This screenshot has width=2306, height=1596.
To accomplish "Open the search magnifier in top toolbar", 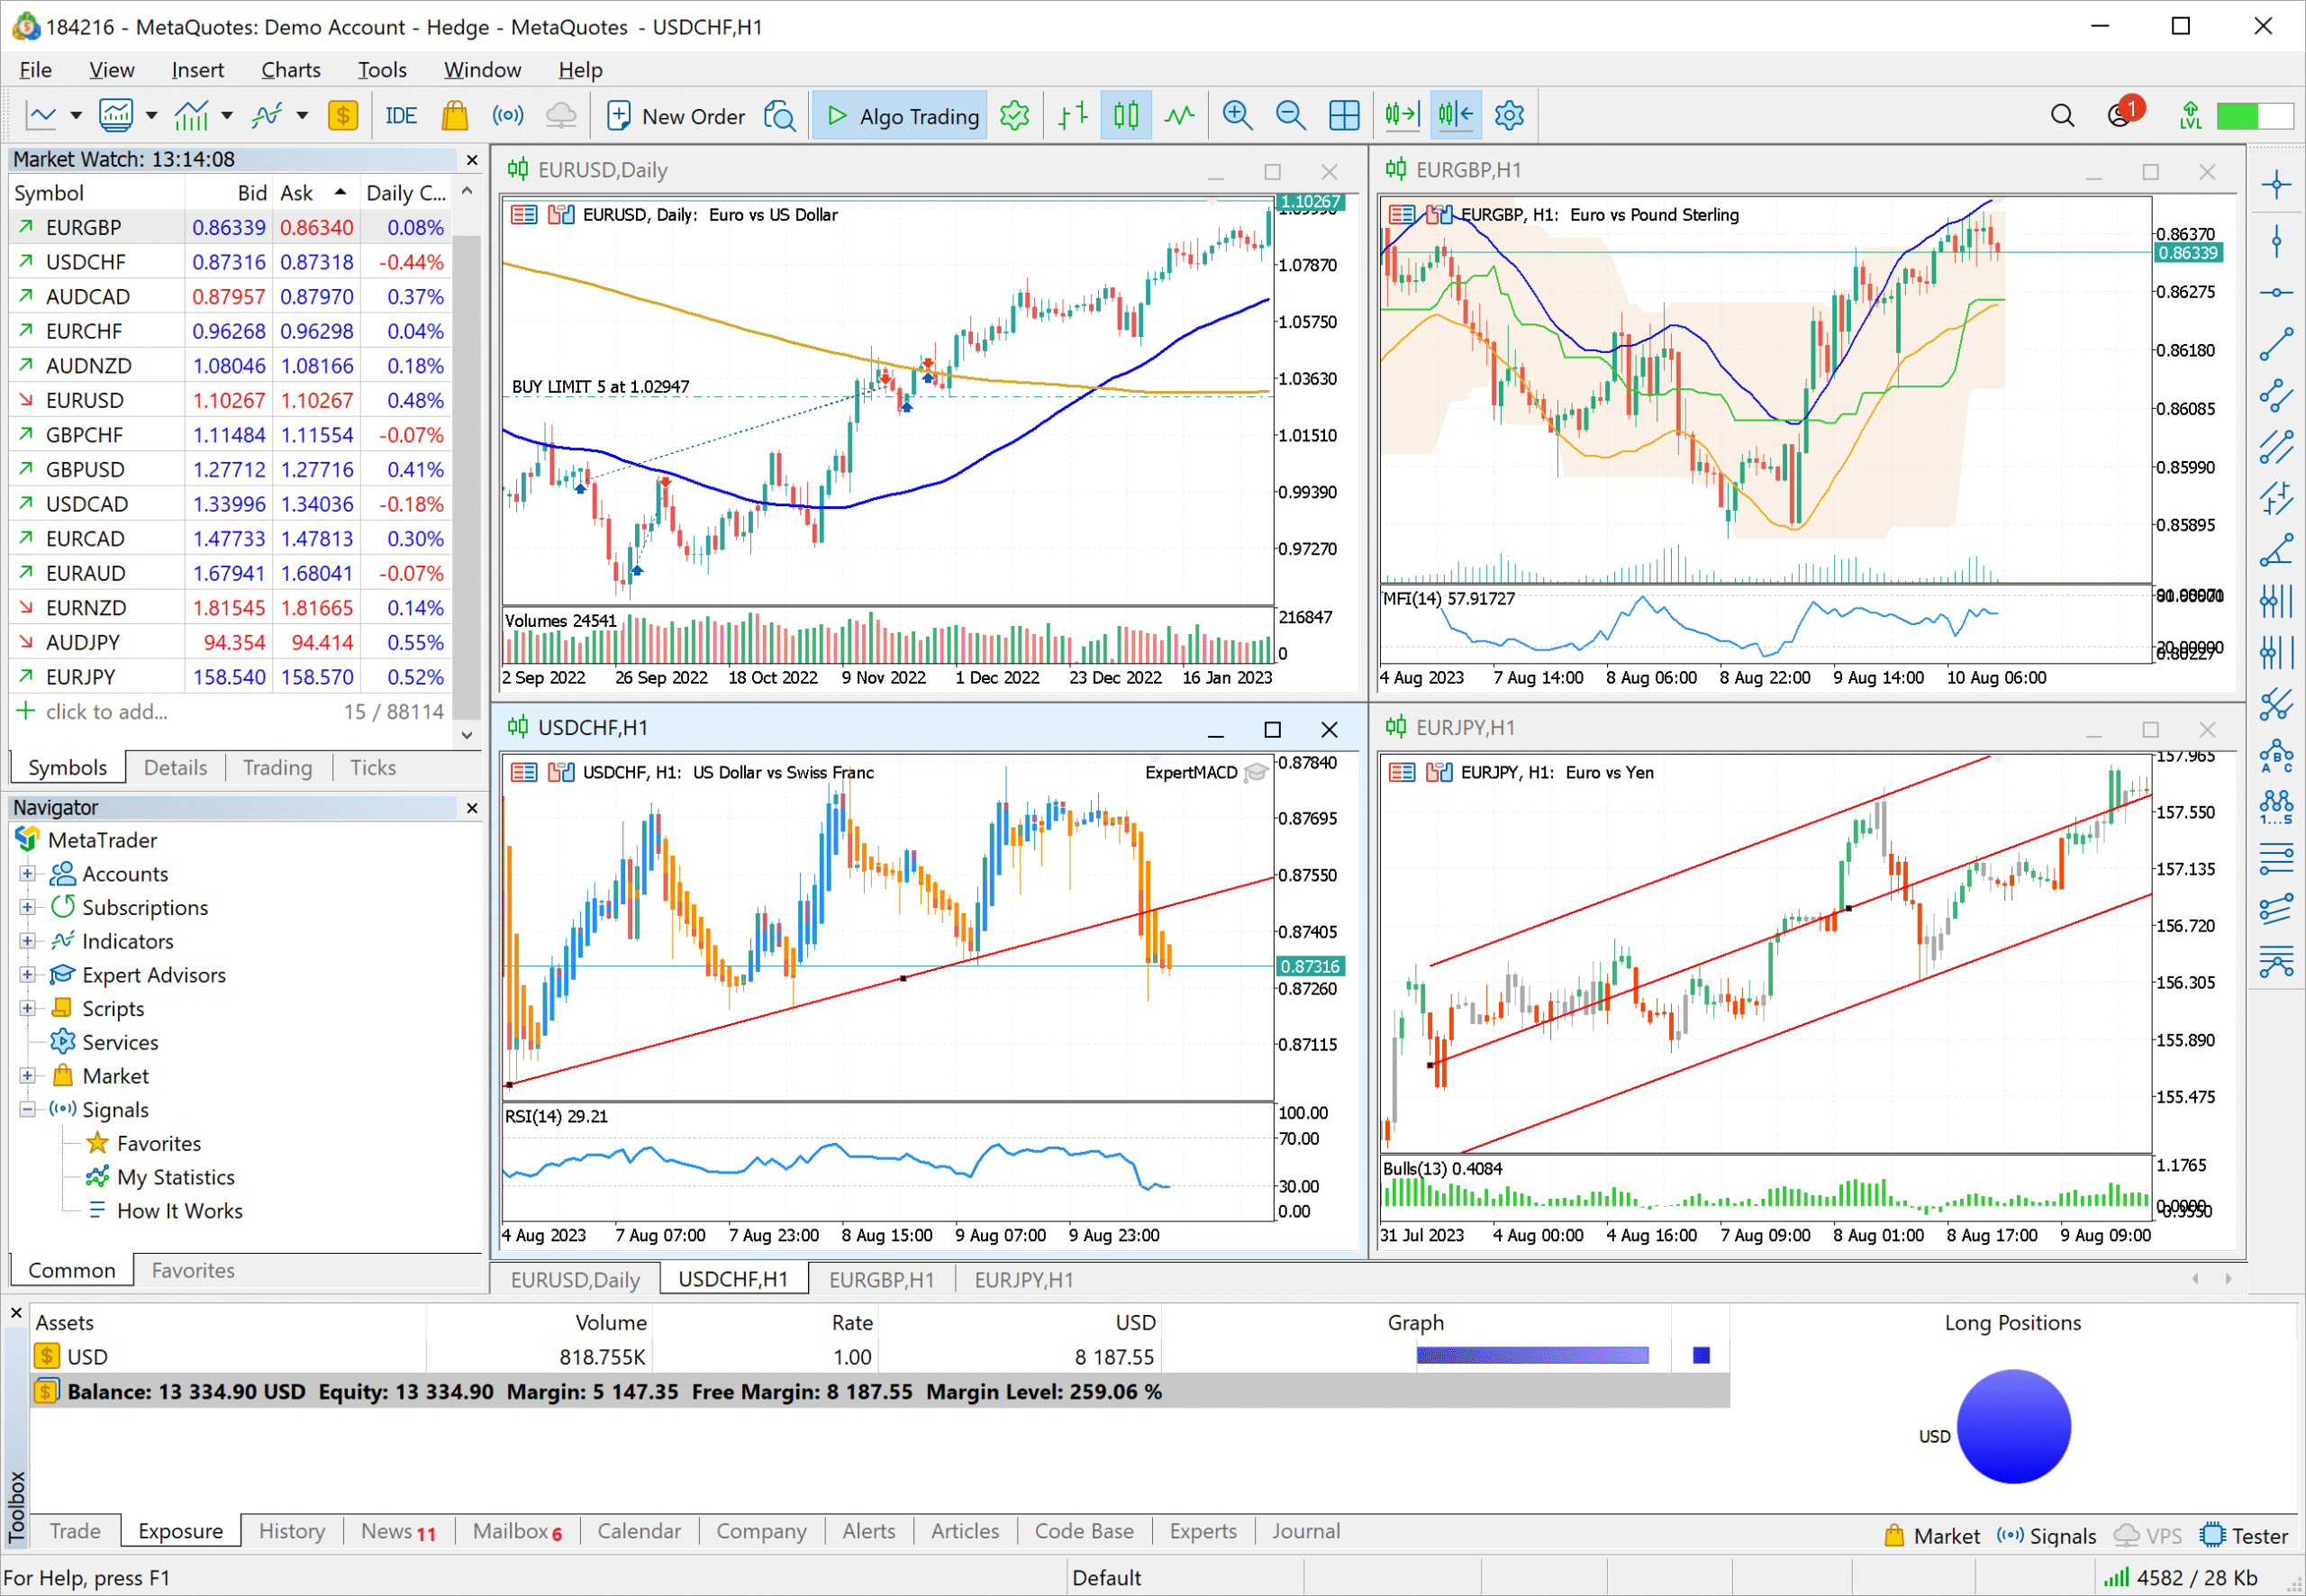I will [2062, 116].
